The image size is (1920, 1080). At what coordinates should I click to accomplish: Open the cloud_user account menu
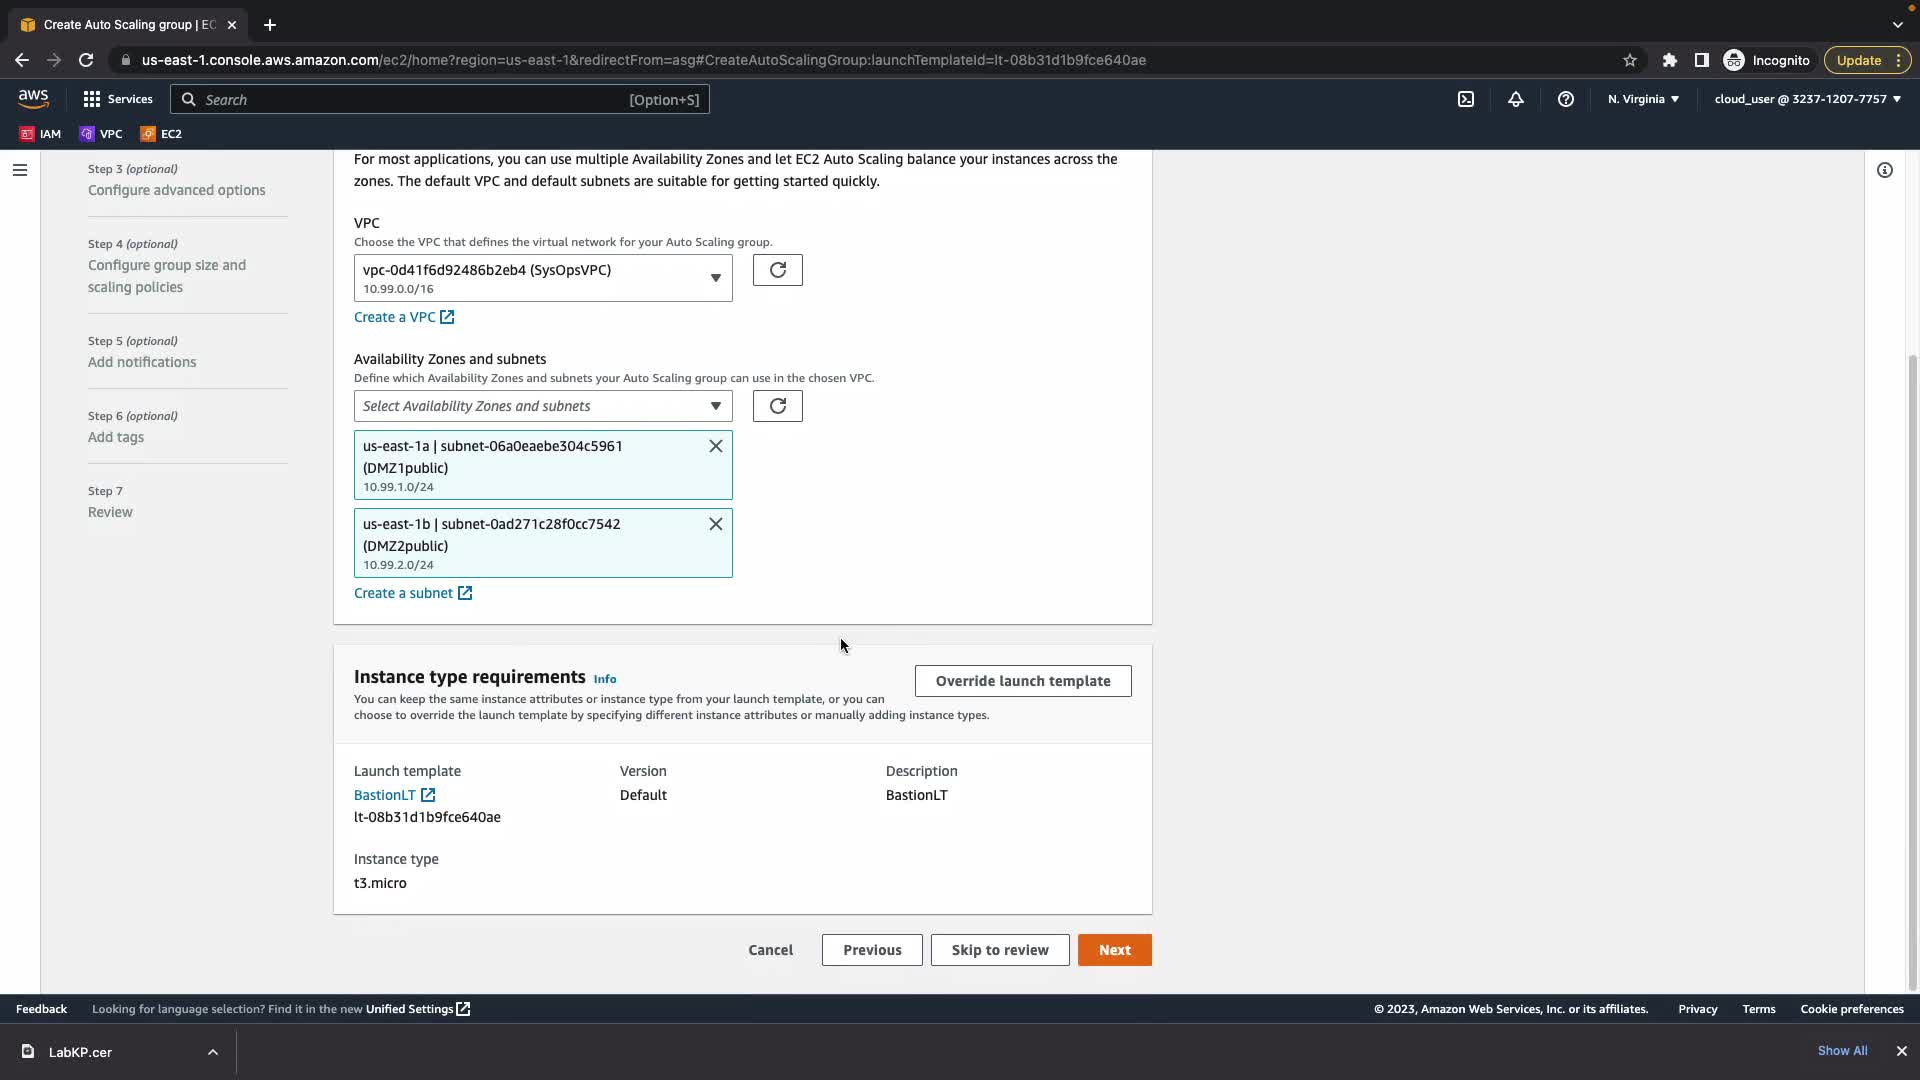tap(1806, 99)
